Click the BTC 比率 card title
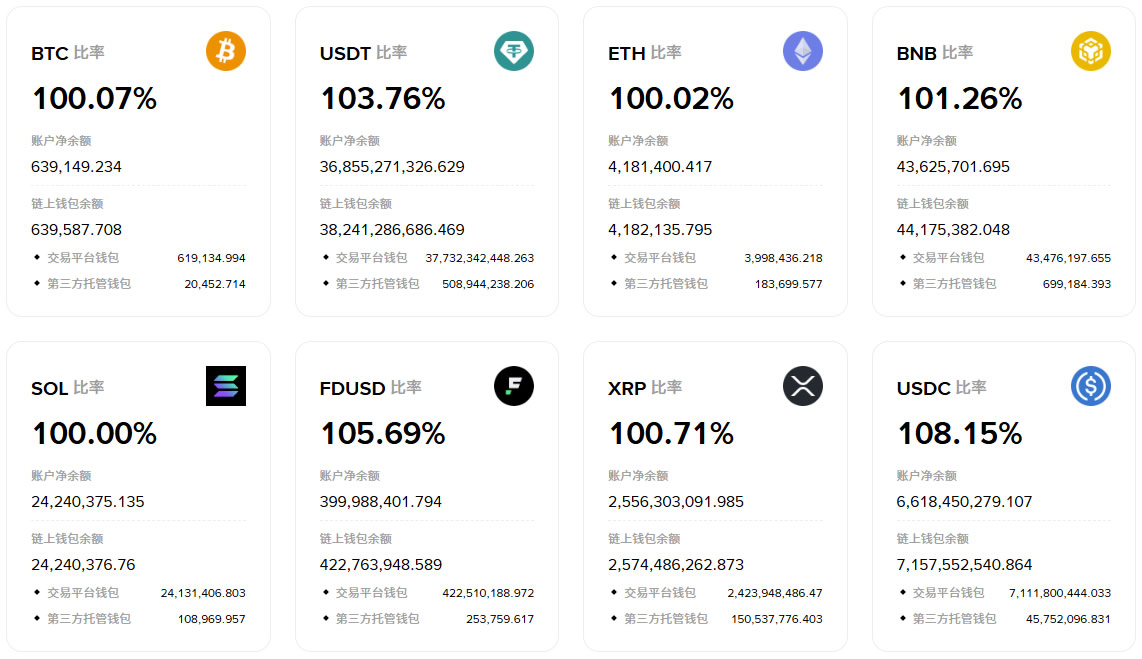This screenshot has height=659, width=1142. point(67,53)
